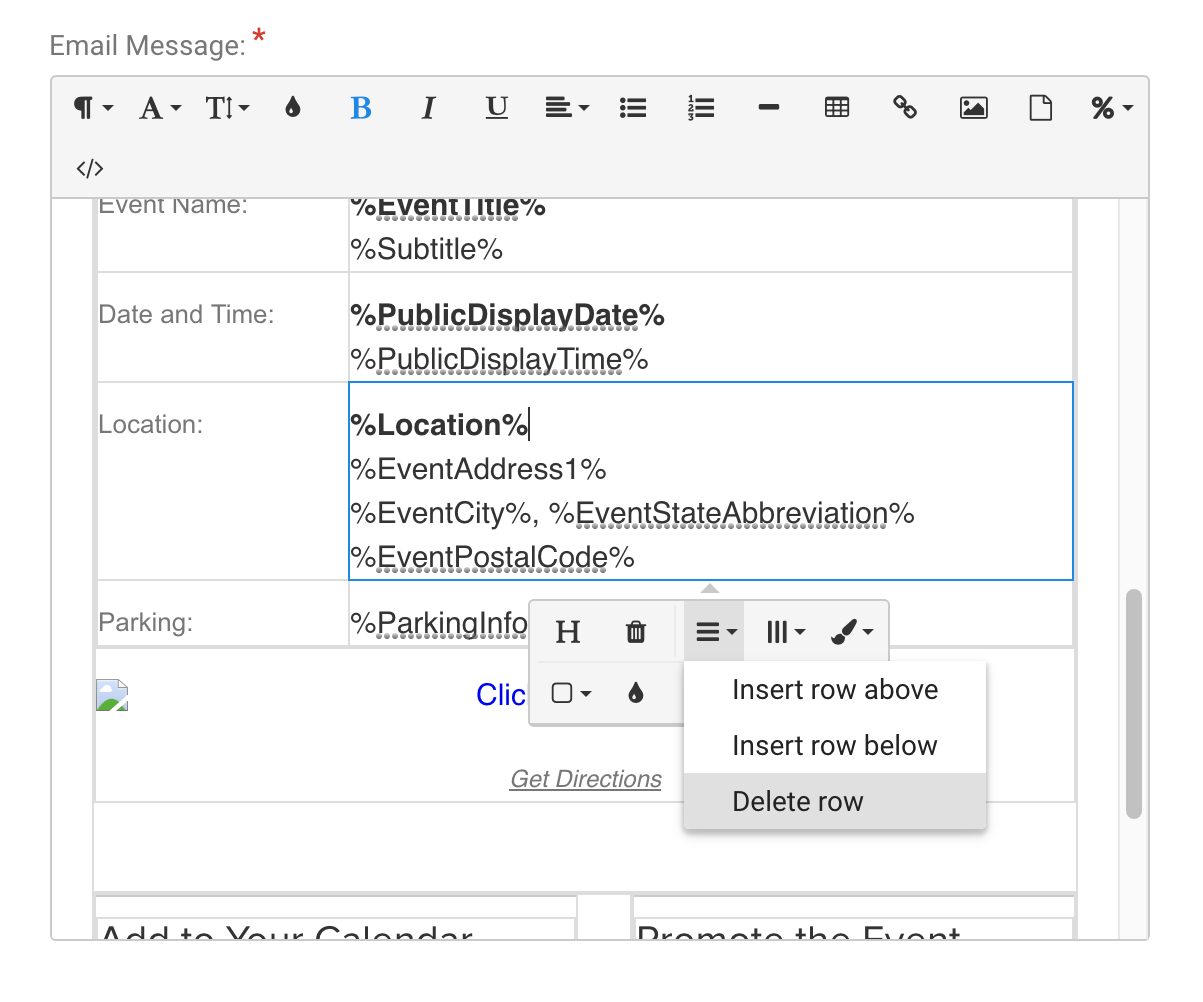Insert a numbered ordered list
This screenshot has width=1203, height=1002.
(x=701, y=108)
